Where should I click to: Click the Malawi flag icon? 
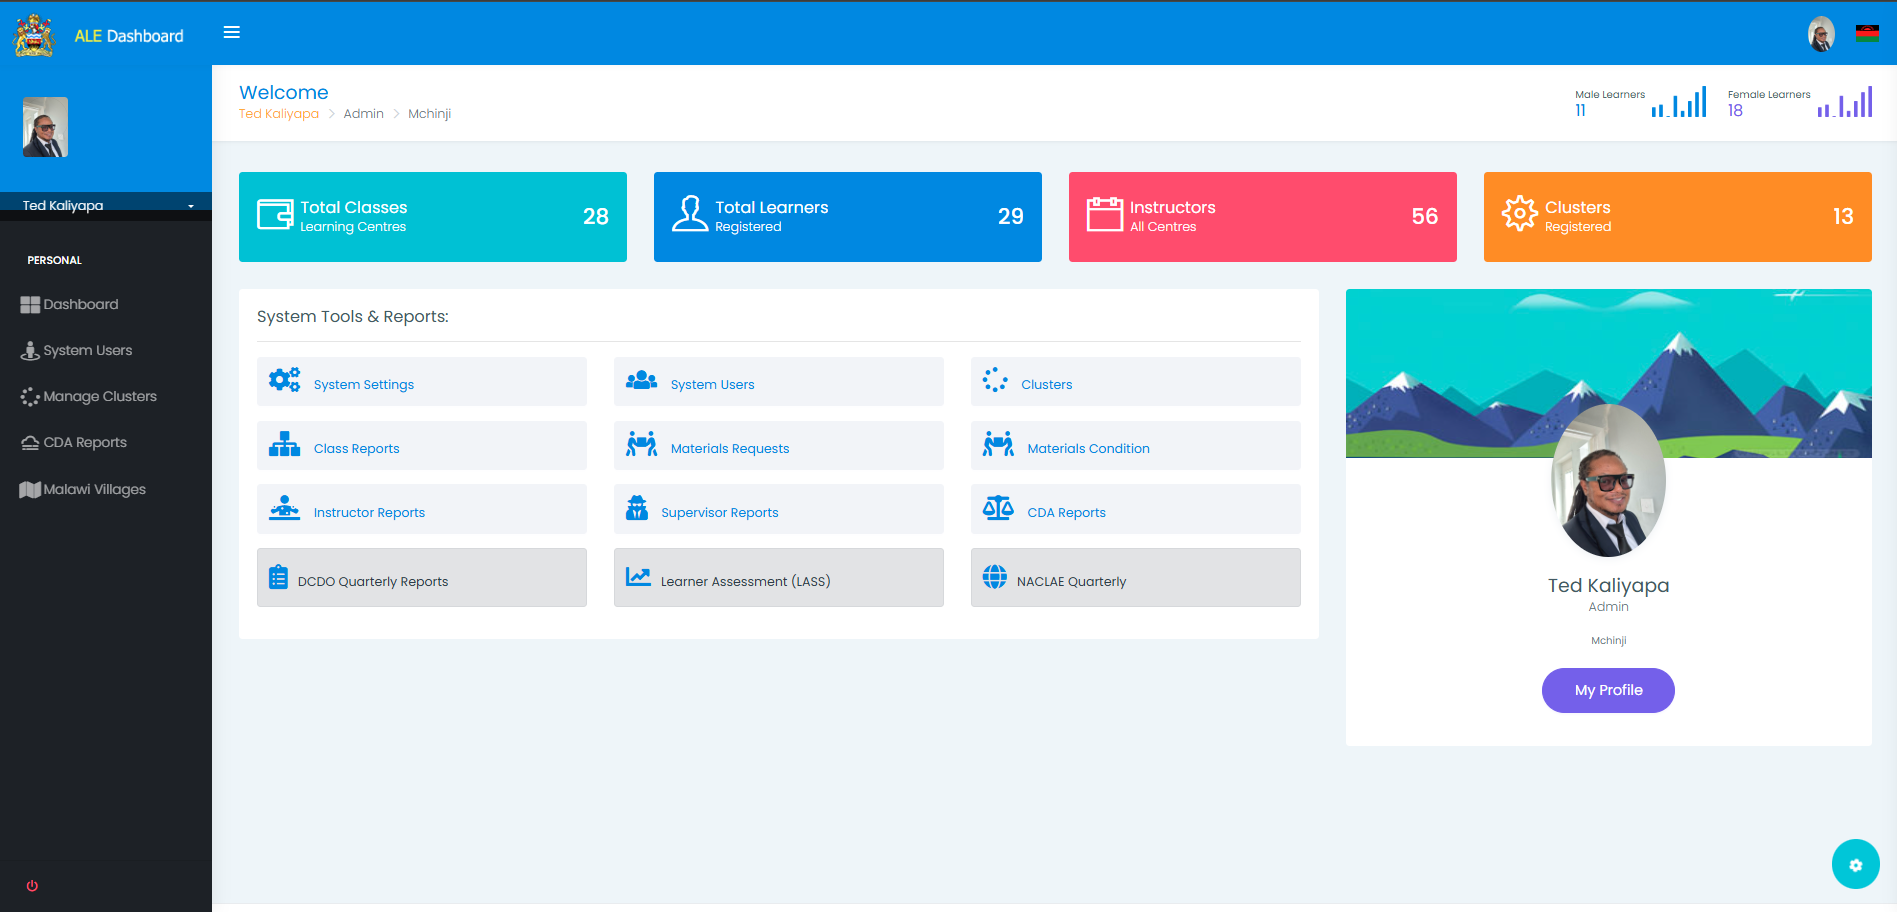(1866, 34)
